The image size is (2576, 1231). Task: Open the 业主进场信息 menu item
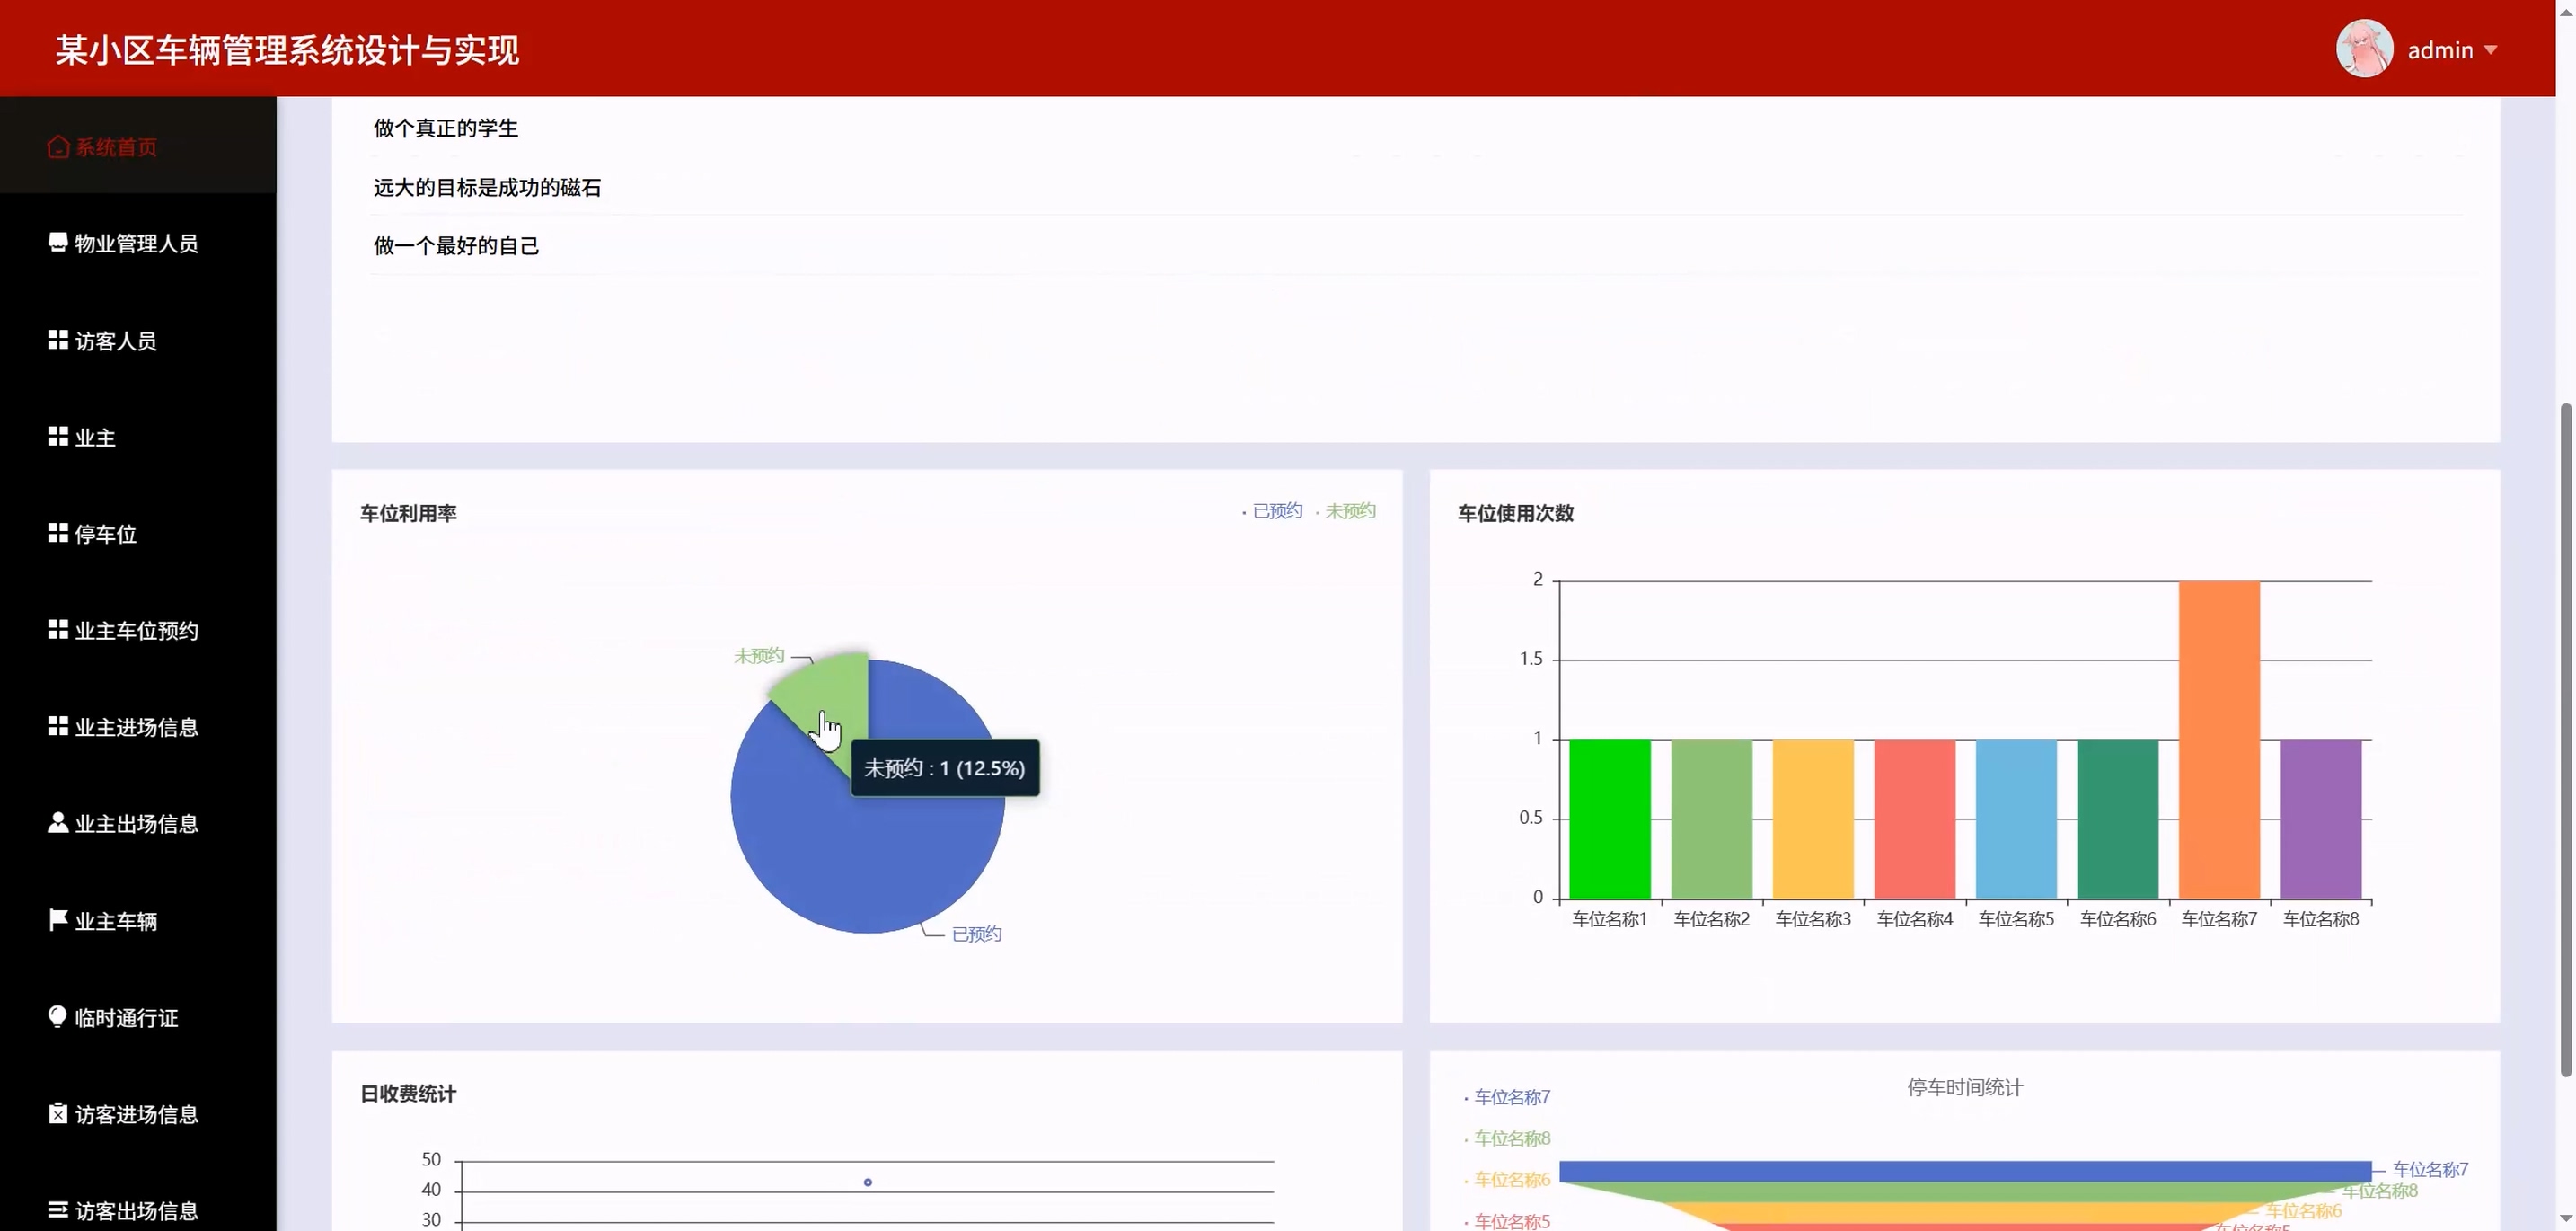pos(136,727)
